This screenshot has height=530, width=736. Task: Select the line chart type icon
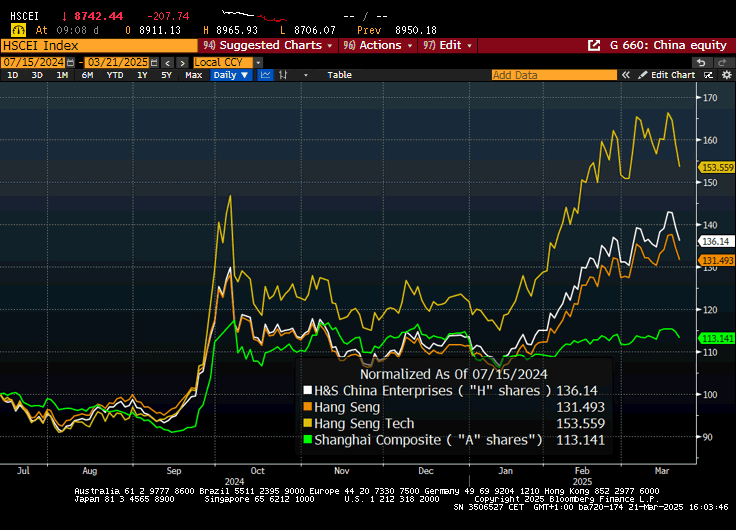click(x=265, y=75)
